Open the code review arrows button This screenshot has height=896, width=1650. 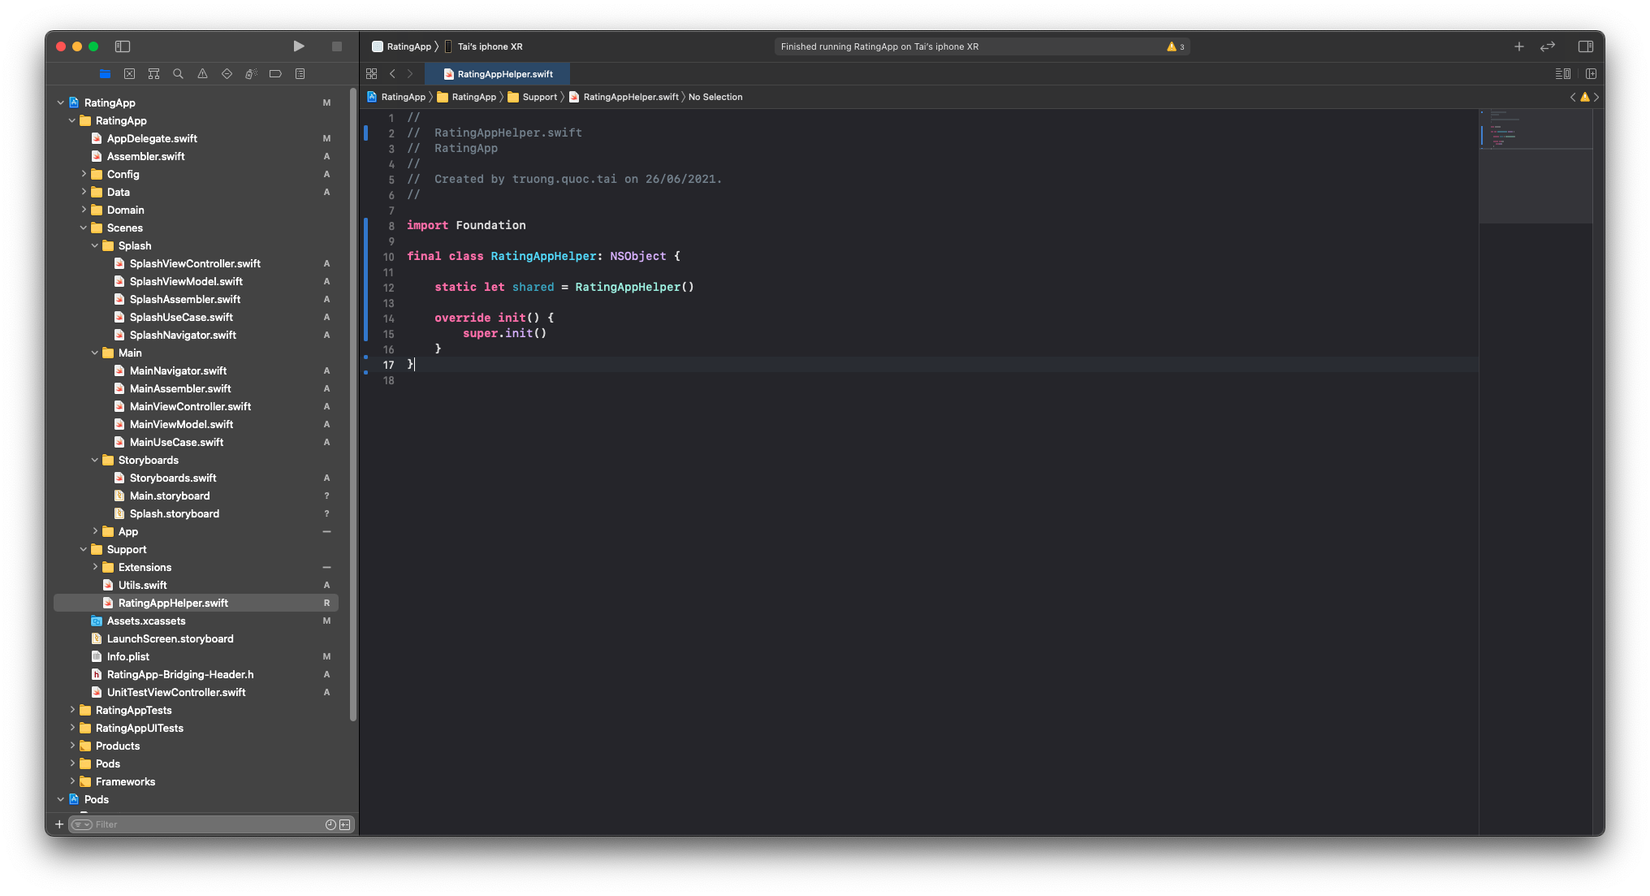point(1547,46)
